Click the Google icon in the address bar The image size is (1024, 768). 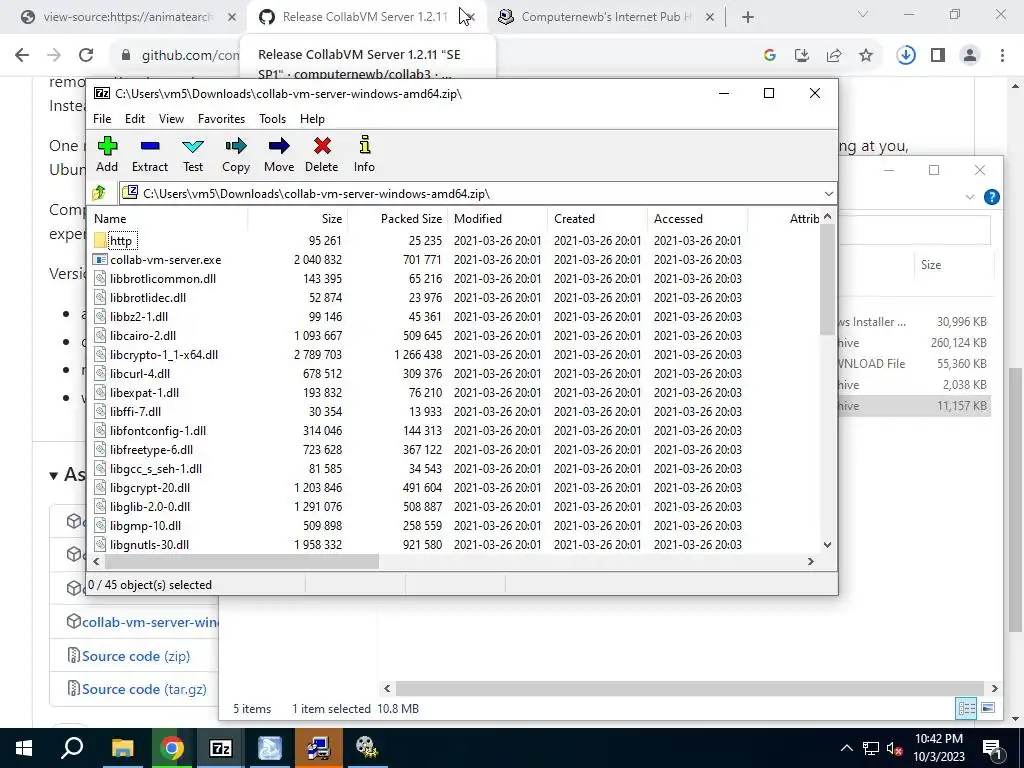tap(770, 56)
